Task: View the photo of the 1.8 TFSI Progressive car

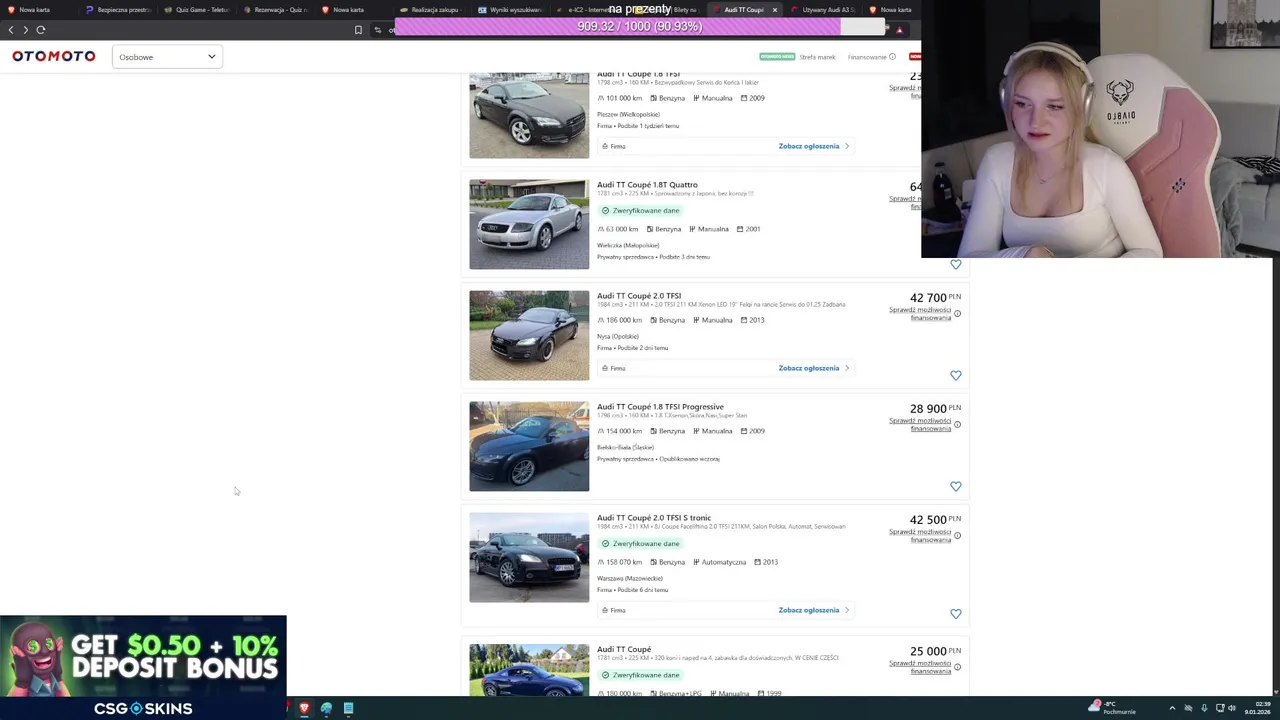Action: tap(529, 446)
